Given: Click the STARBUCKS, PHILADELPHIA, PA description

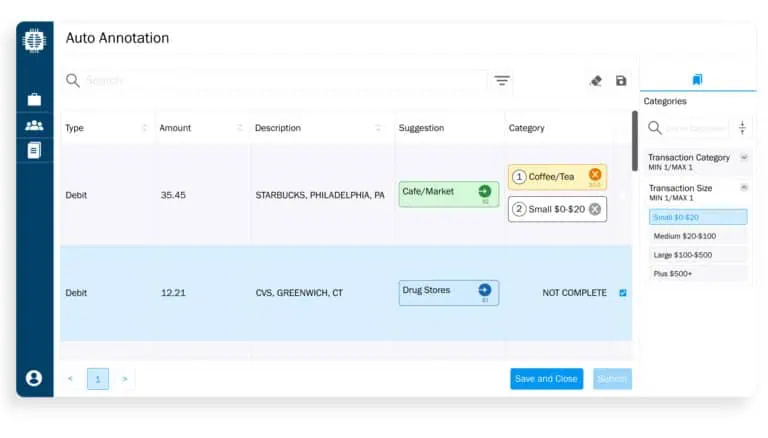Looking at the screenshot, I should click(320, 195).
